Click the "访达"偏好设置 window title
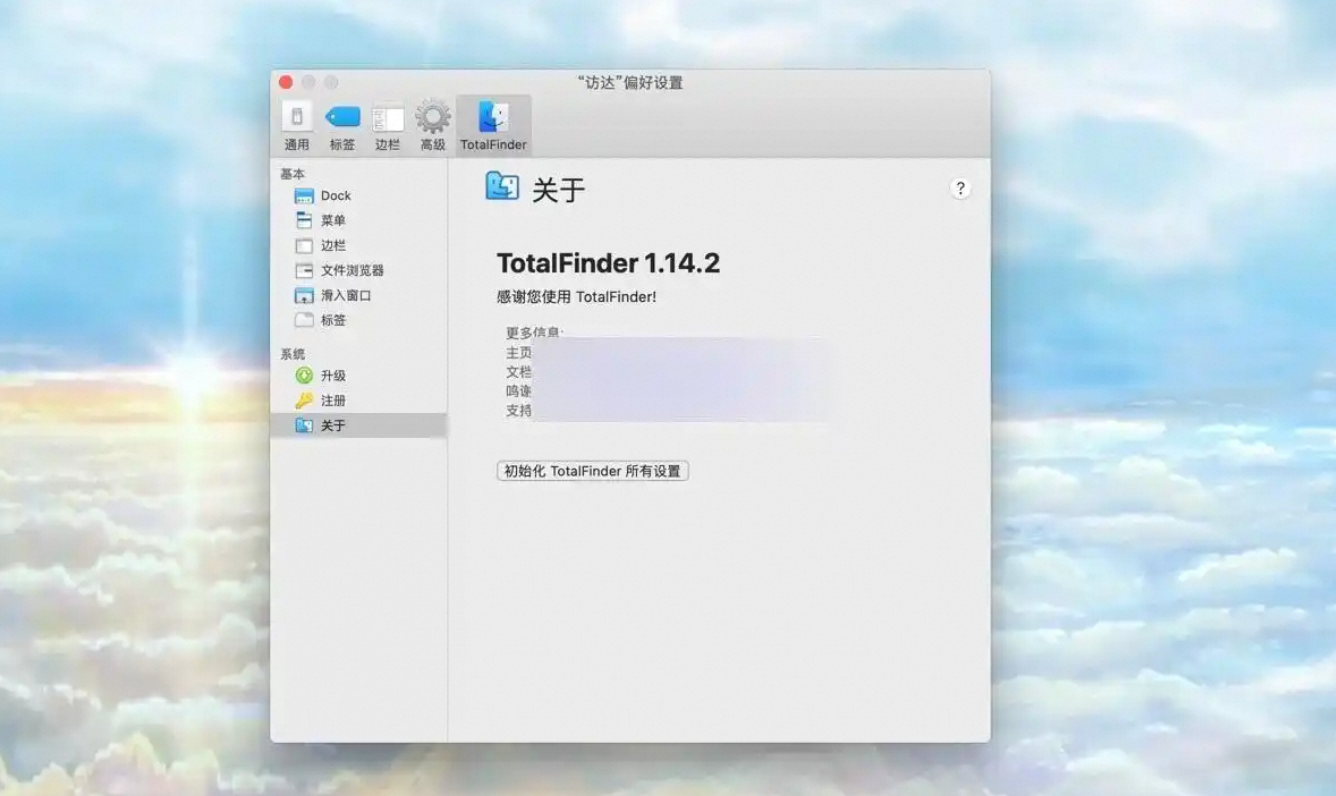 631,83
